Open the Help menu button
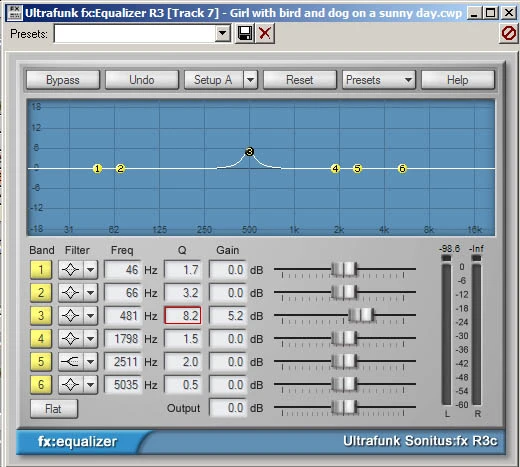 tap(458, 80)
